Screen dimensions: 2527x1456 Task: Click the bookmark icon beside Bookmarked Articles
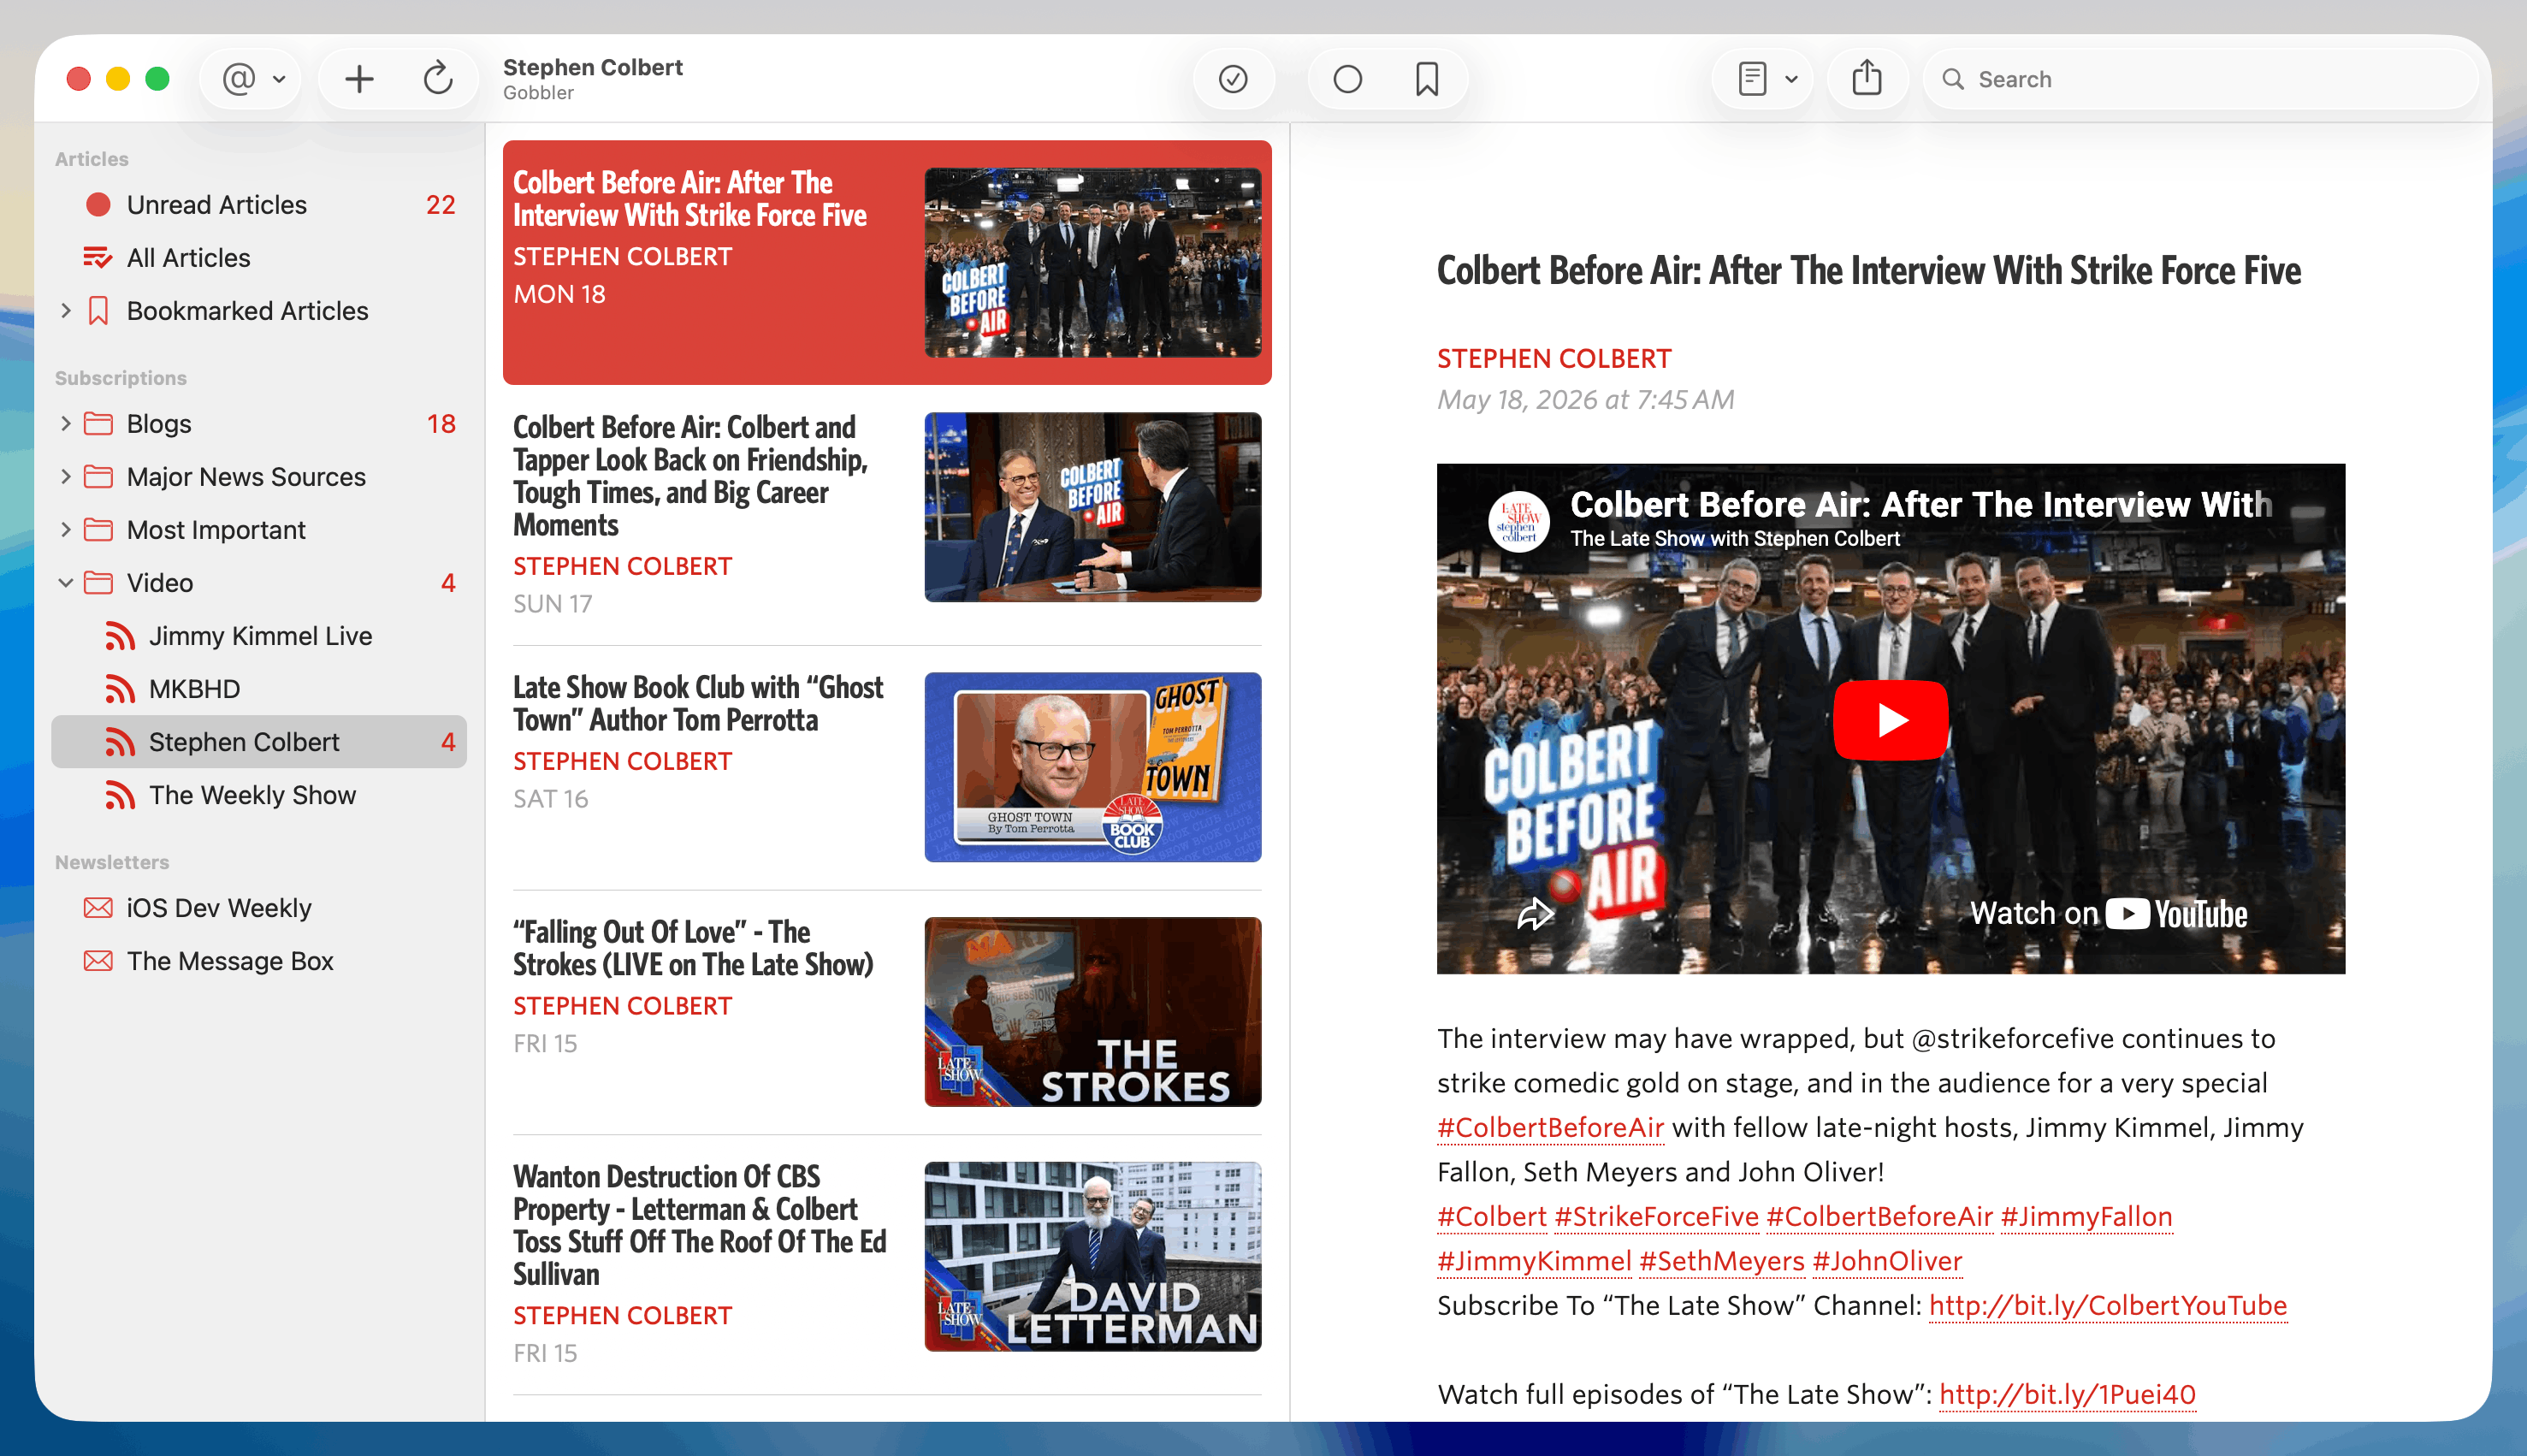(98, 311)
